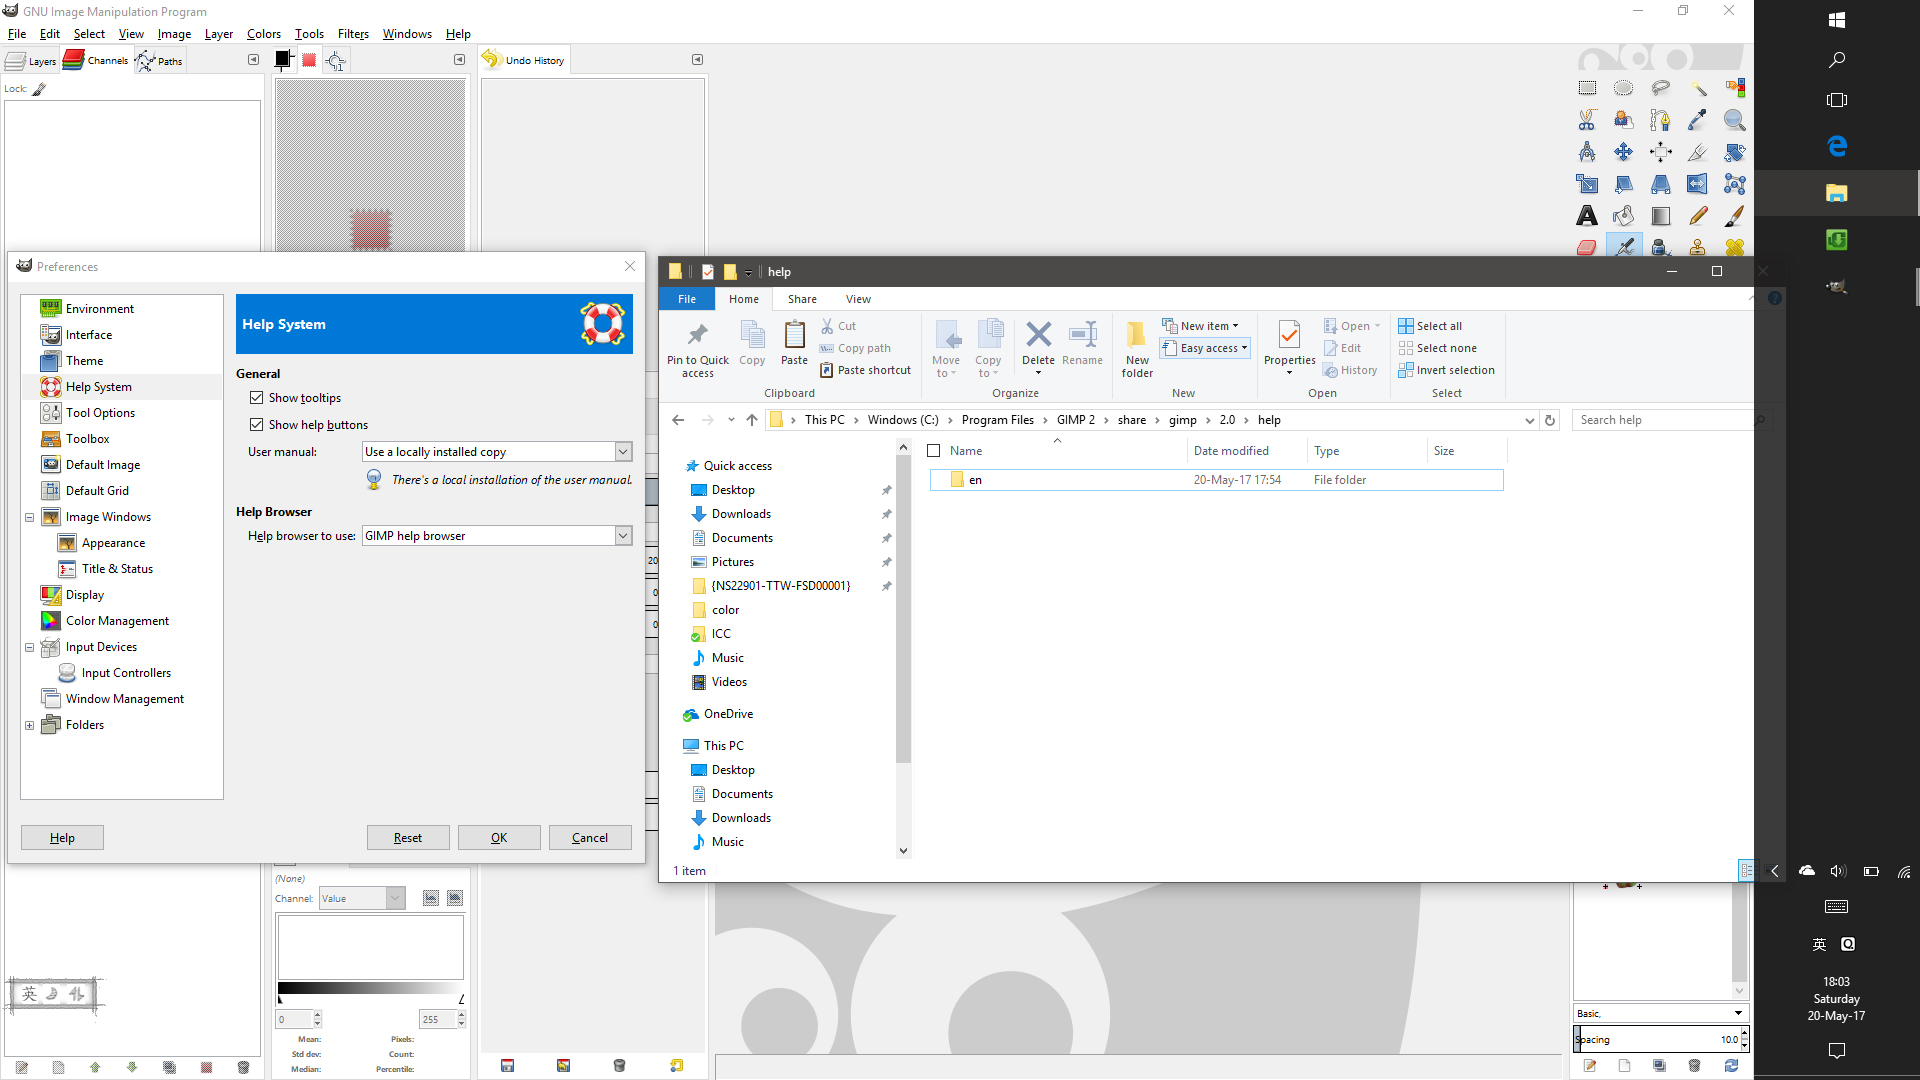Image resolution: width=1920 pixels, height=1080 pixels.
Task: Select the Move tool
Action: coord(1623,152)
